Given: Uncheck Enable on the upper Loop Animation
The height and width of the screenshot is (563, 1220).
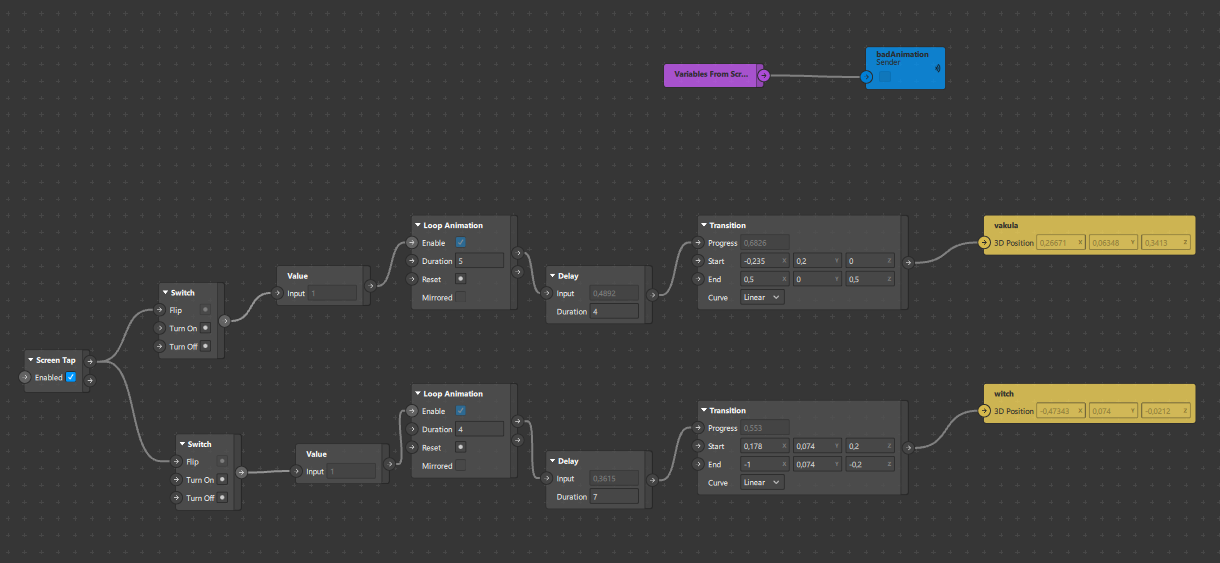Looking at the screenshot, I should pos(460,243).
